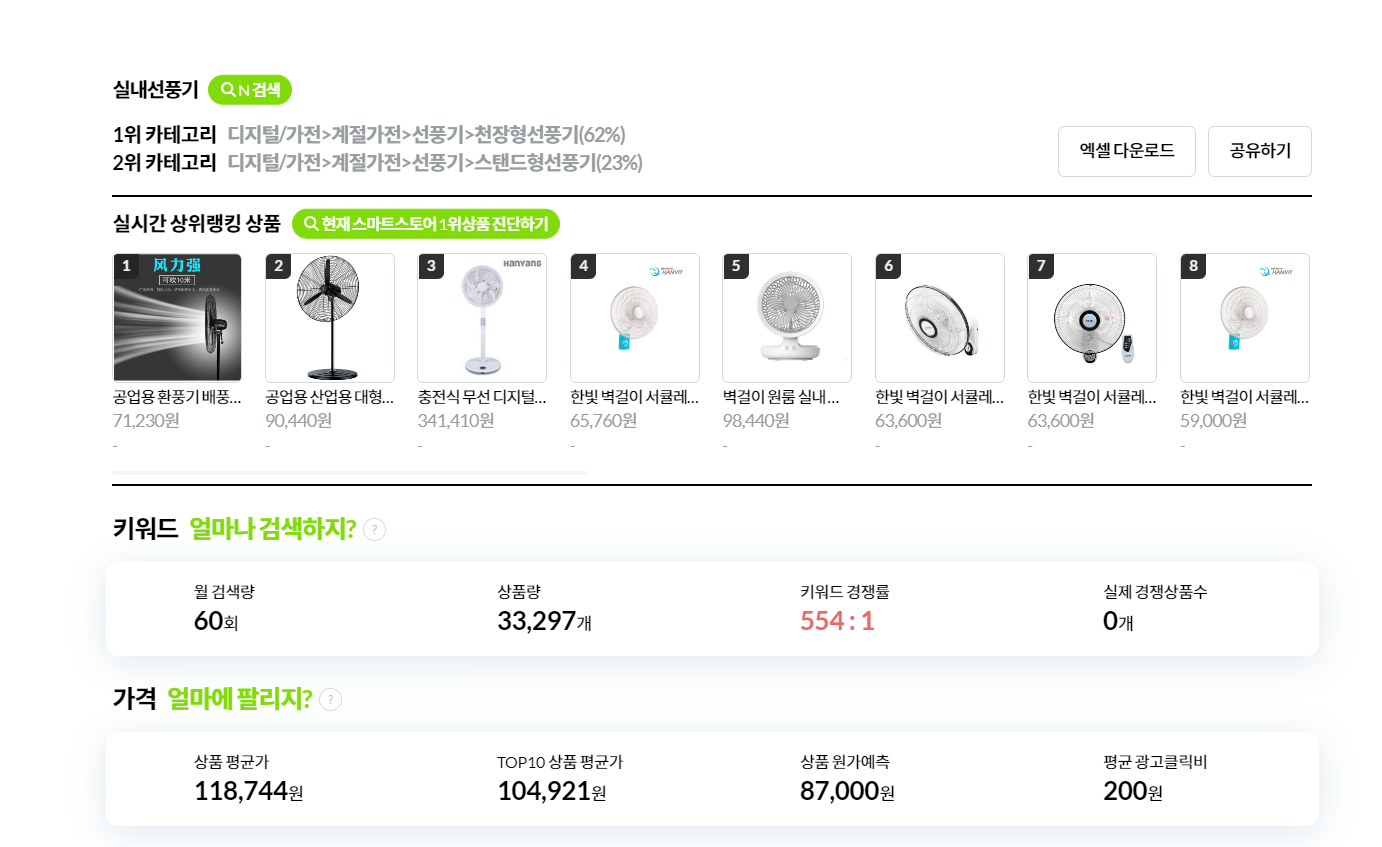Click product title 벽걸이 원룸 실내
The image size is (1382, 847).
pyautogui.click(x=781, y=397)
